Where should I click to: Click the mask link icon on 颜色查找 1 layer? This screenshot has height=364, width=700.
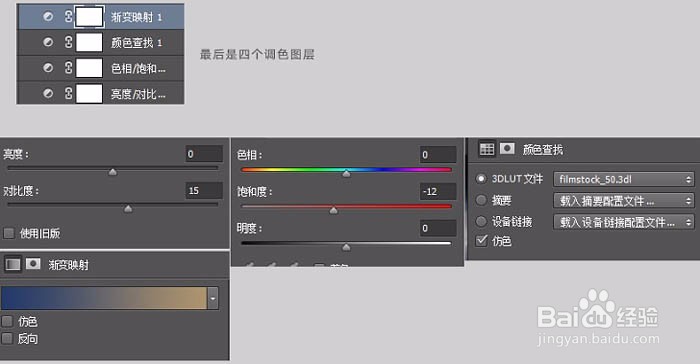click(68, 42)
